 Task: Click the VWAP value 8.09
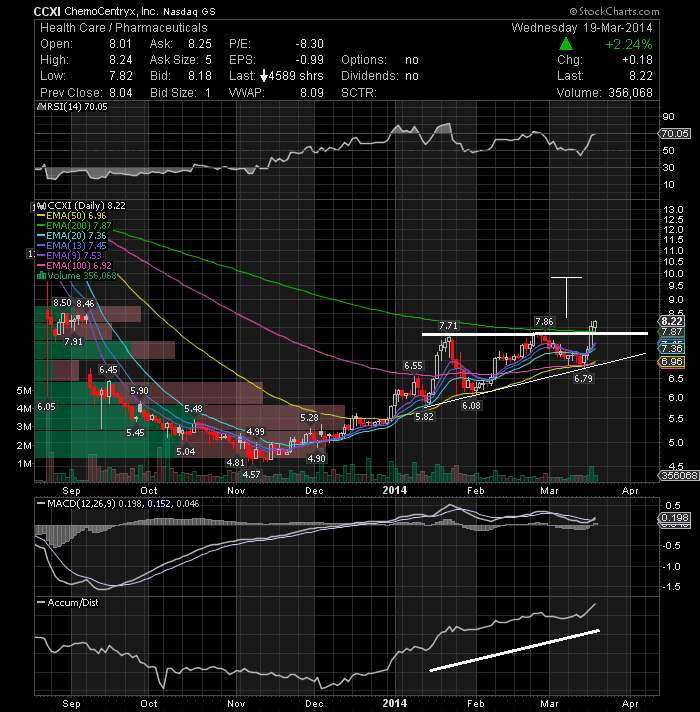click(312, 93)
